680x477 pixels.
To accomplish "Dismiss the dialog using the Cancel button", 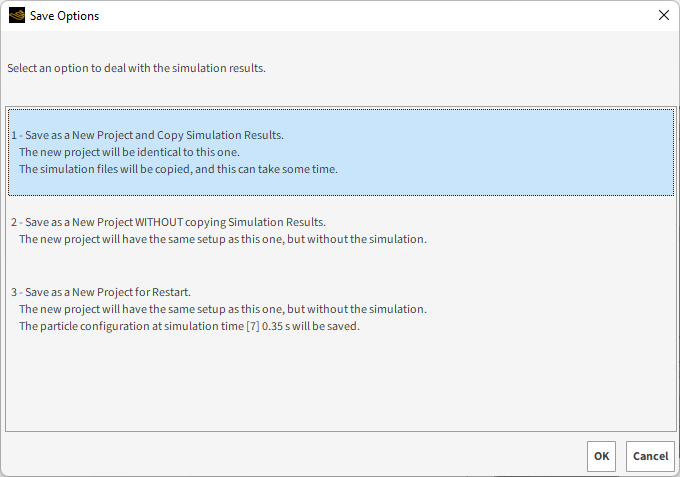I will (650, 456).
